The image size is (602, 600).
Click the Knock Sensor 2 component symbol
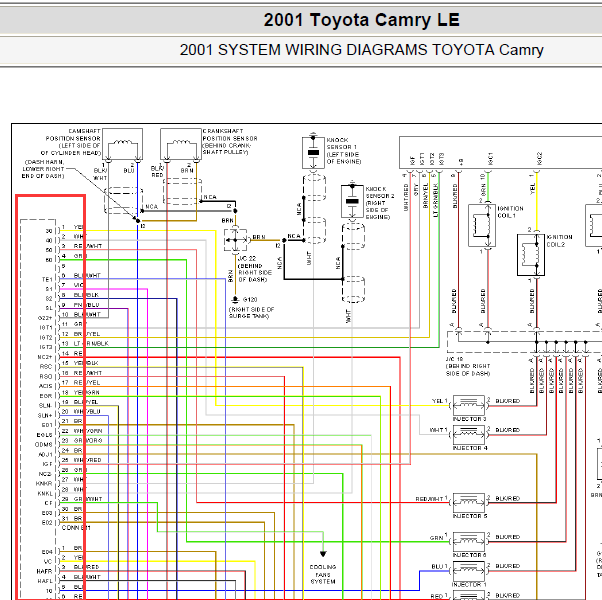point(352,201)
